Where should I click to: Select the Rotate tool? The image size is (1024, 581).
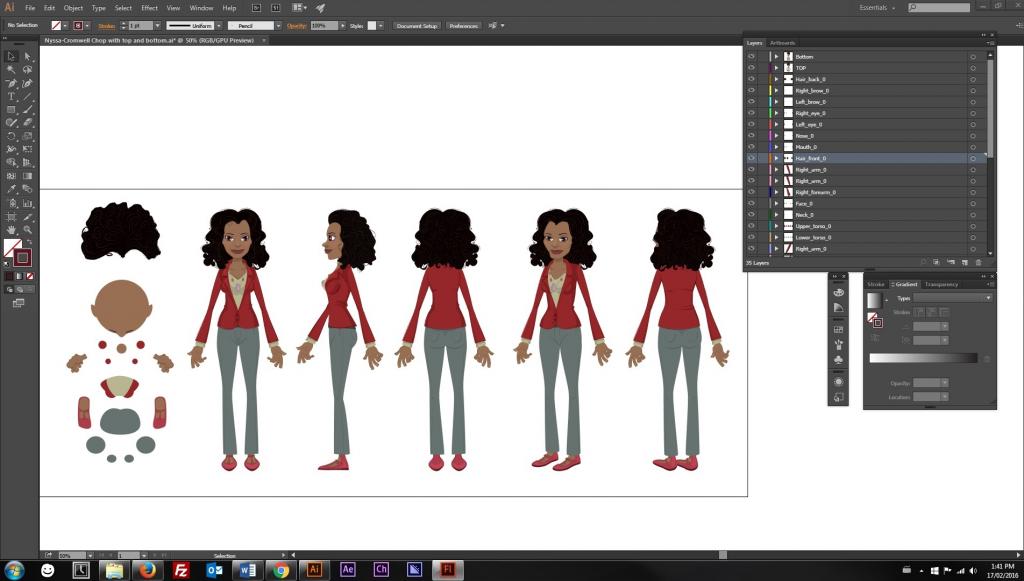click(x=11, y=136)
